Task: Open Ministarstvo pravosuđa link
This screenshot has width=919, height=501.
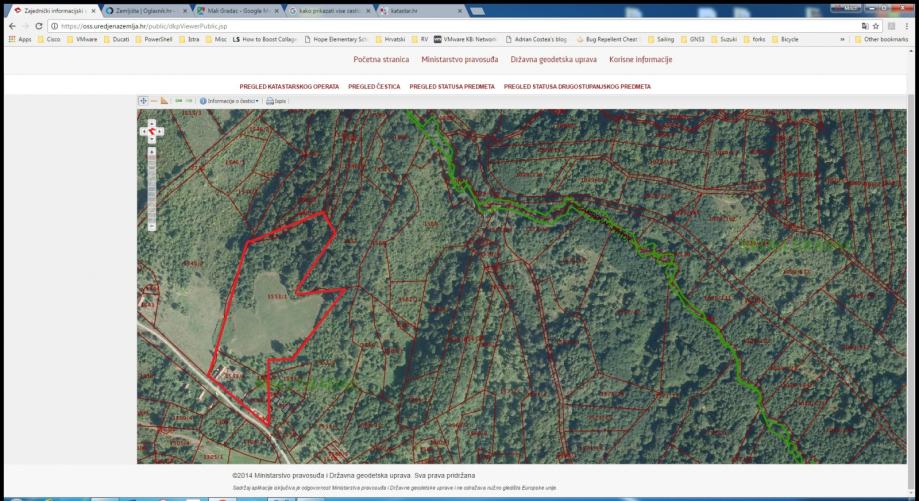Action: coord(460,59)
